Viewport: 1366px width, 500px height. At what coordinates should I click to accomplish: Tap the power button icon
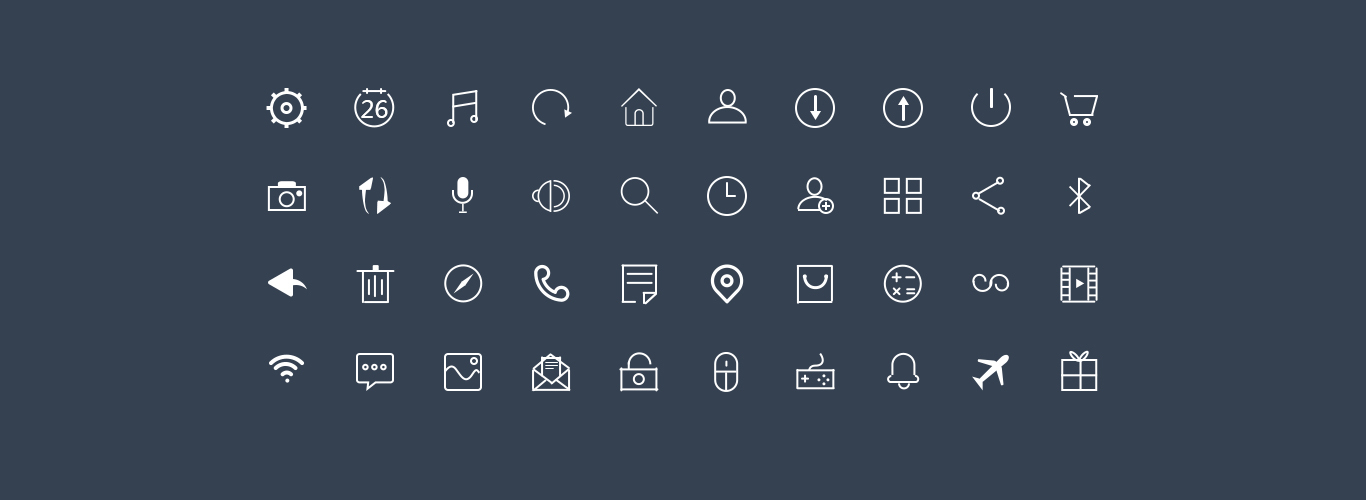click(991, 107)
